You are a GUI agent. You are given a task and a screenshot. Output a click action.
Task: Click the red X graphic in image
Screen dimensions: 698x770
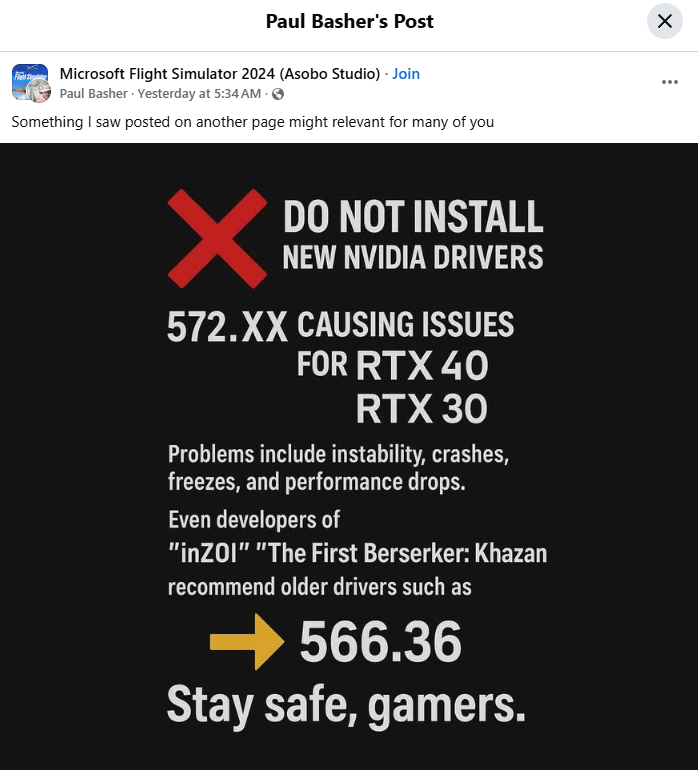217,238
